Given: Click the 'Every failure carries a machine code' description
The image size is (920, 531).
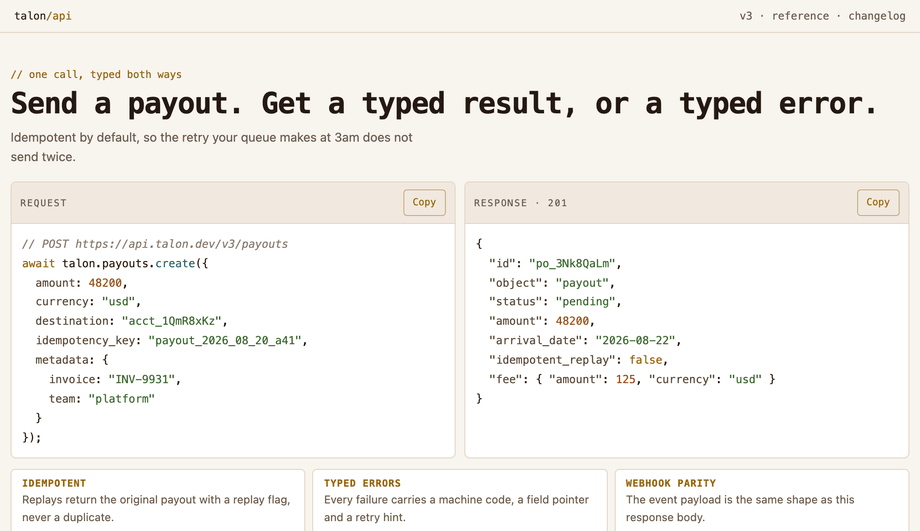Looking at the screenshot, I should coord(456,509).
